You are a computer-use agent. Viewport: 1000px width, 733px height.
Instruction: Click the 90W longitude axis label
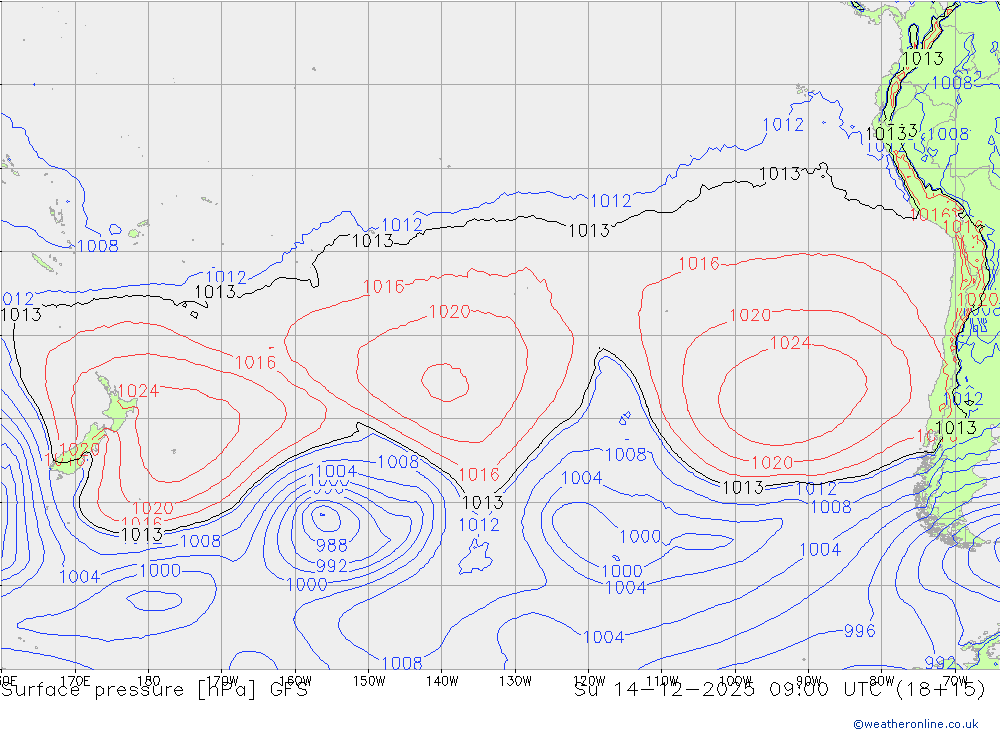point(809,681)
